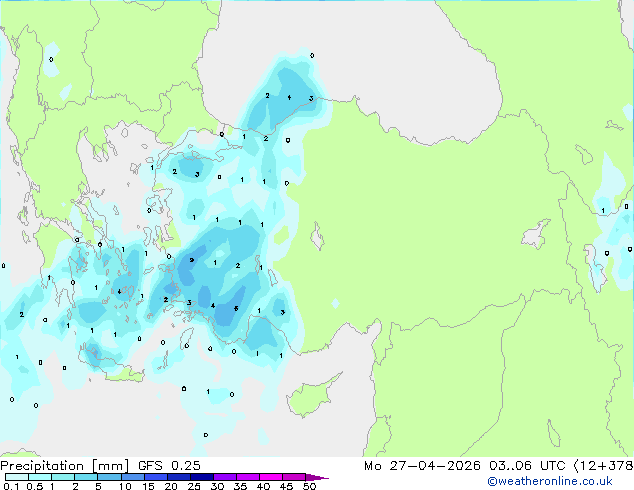Screen dimensions: 634x490
Task: Click the above-50 mm legend arrow tip
Action: point(317,477)
